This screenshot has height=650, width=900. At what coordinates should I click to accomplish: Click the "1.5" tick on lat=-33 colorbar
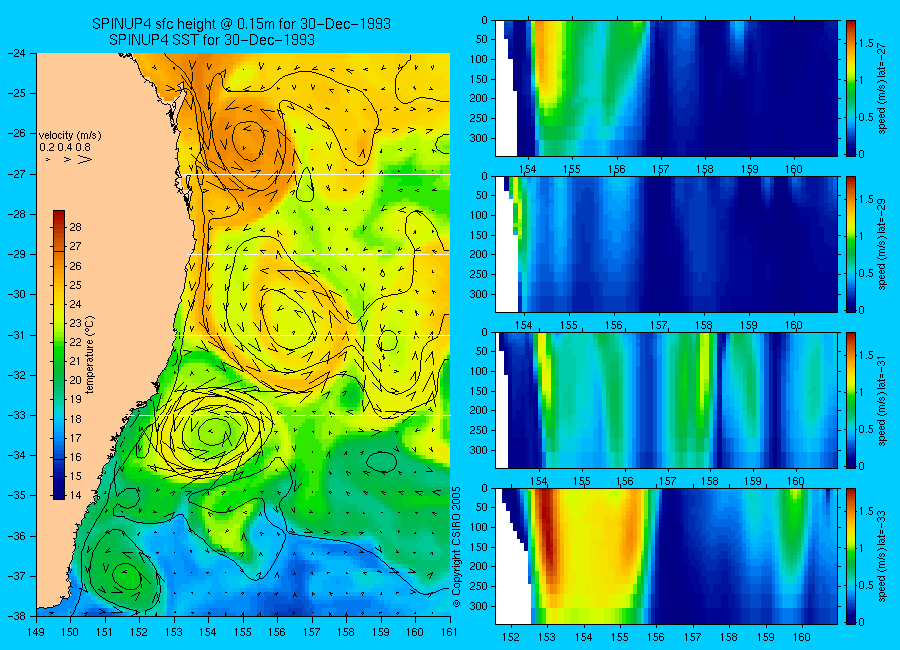coord(867,511)
